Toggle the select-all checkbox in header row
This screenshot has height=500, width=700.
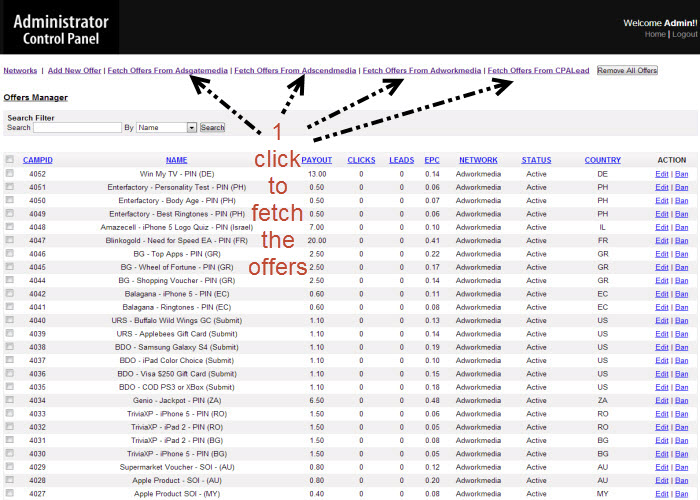click(x=9, y=159)
